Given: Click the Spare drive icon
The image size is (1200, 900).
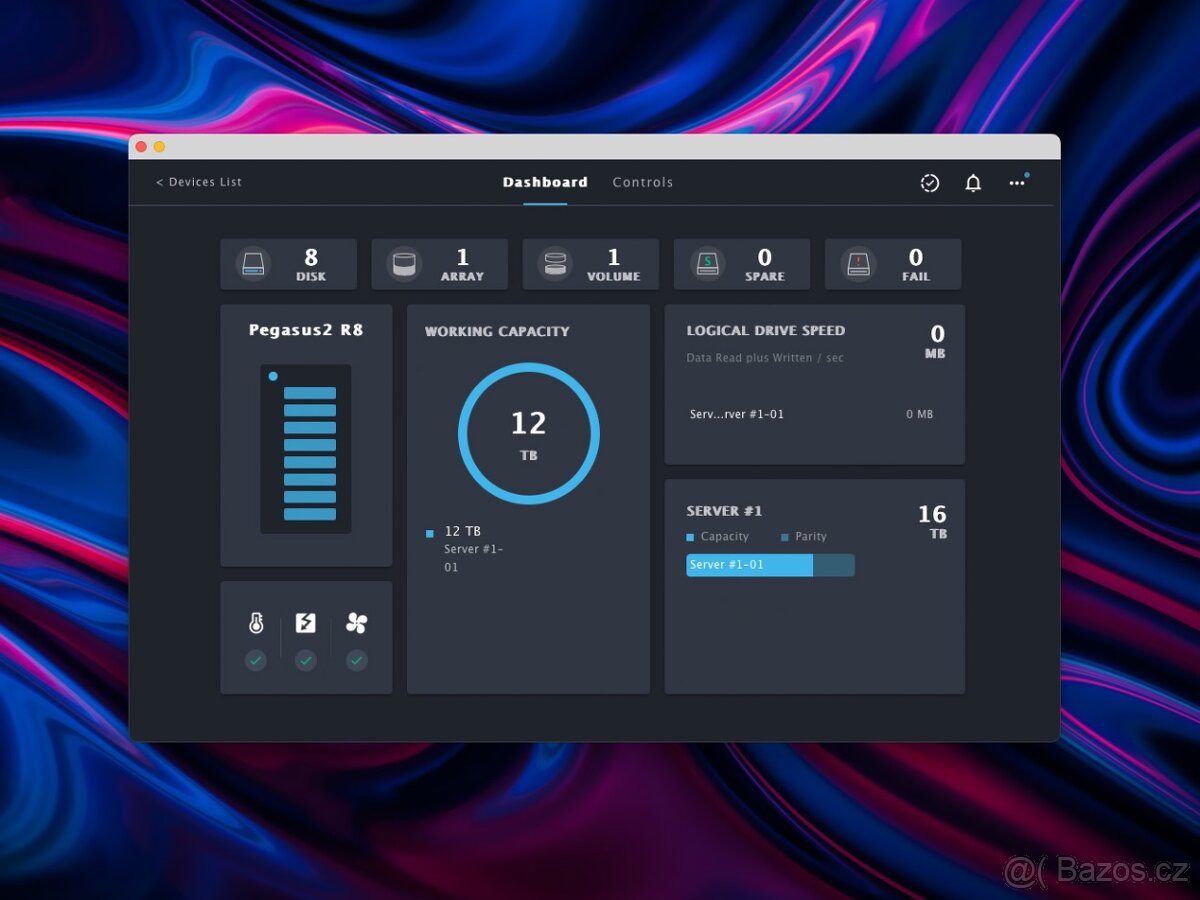Looking at the screenshot, I should [707, 264].
